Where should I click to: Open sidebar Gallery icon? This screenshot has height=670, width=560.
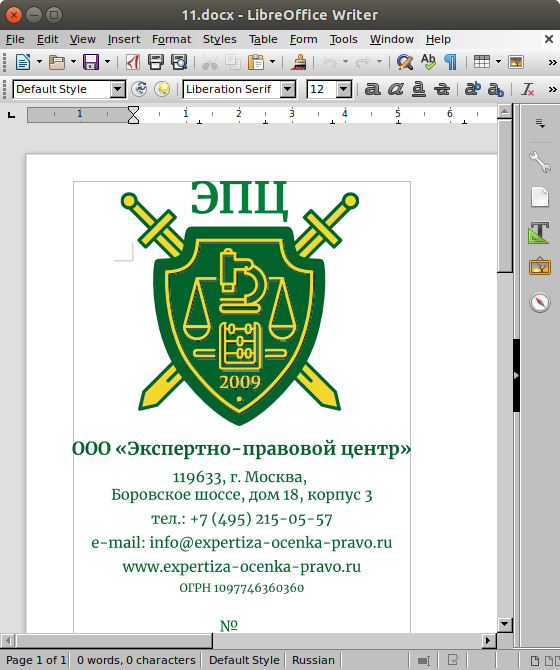tap(540, 267)
